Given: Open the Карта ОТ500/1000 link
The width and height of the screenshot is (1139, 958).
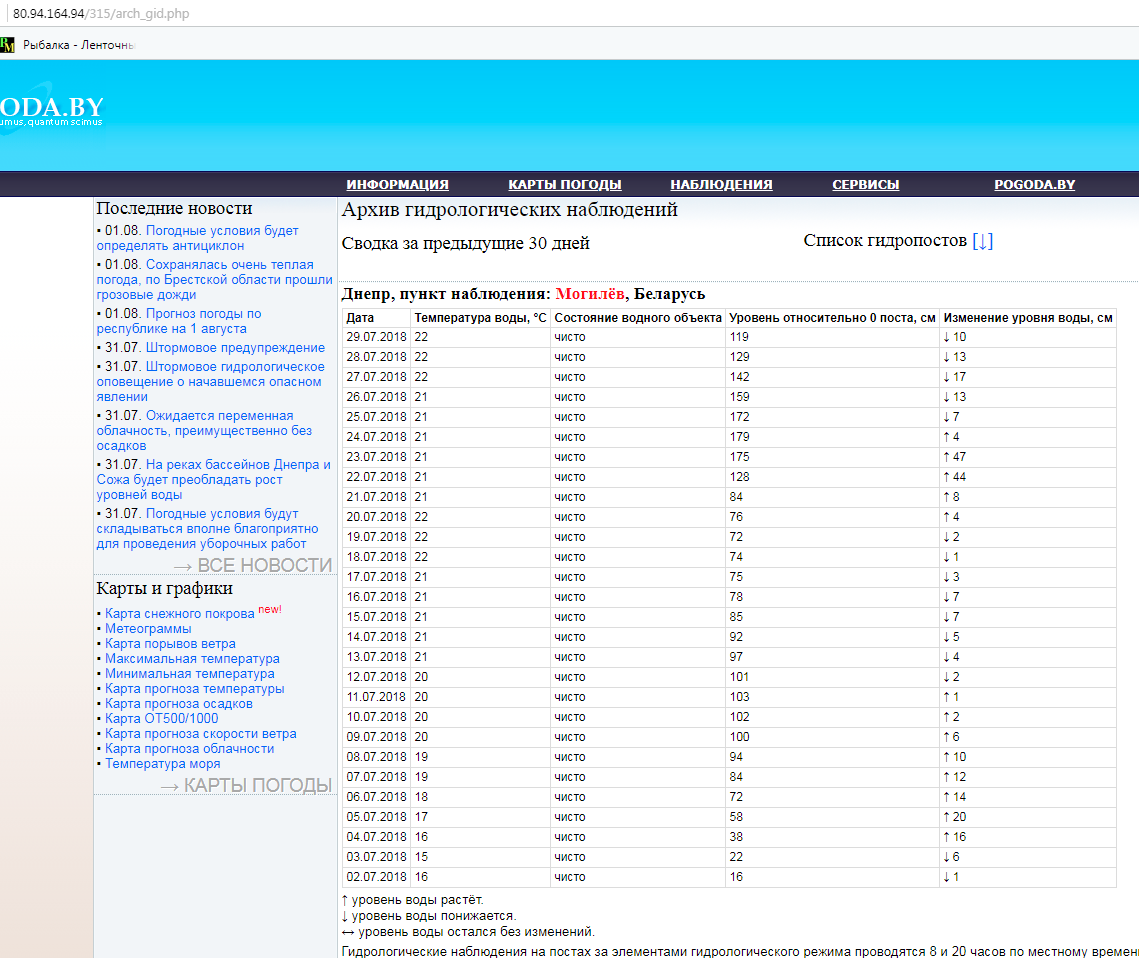Looking at the screenshot, I should point(161,719).
